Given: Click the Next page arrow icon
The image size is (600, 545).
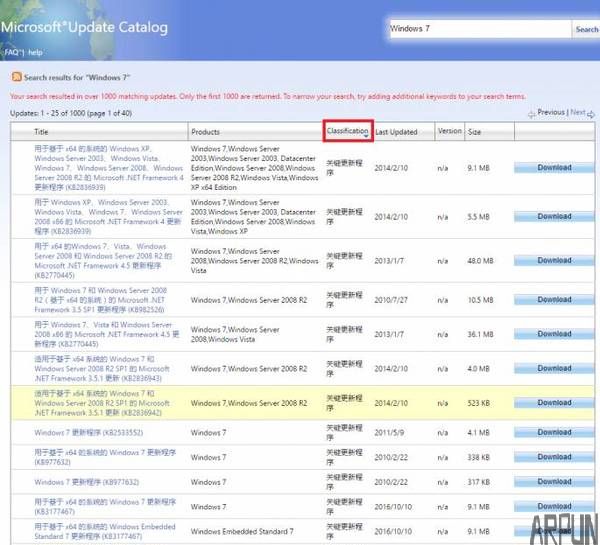Looking at the screenshot, I should tap(591, 114).
